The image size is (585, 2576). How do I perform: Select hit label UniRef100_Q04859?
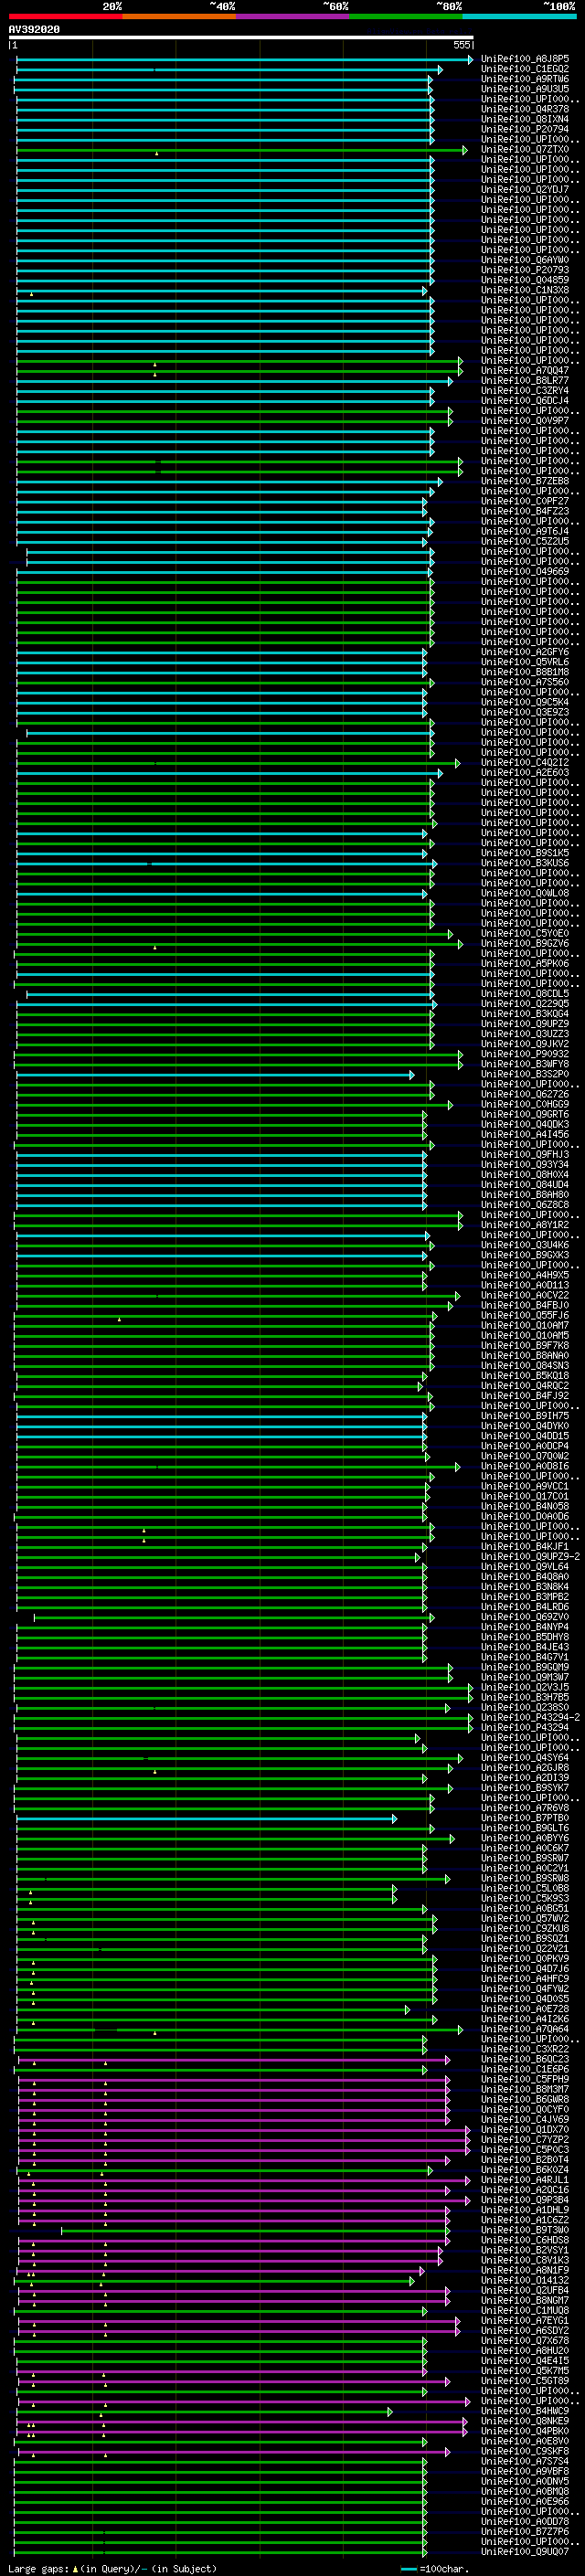pos(525,280)
